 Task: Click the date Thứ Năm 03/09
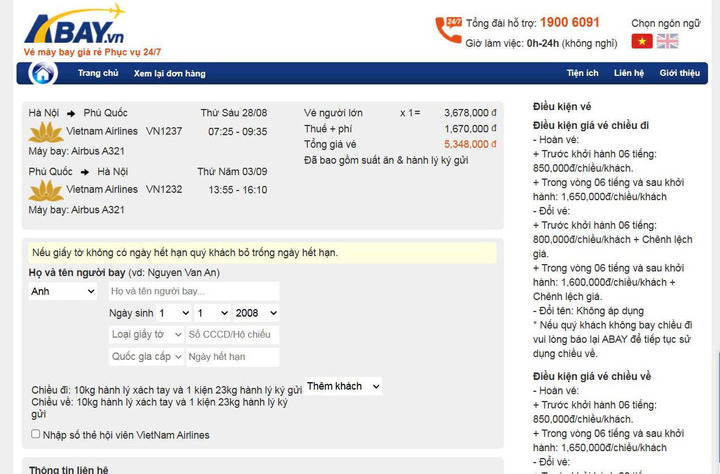[232, 172]
